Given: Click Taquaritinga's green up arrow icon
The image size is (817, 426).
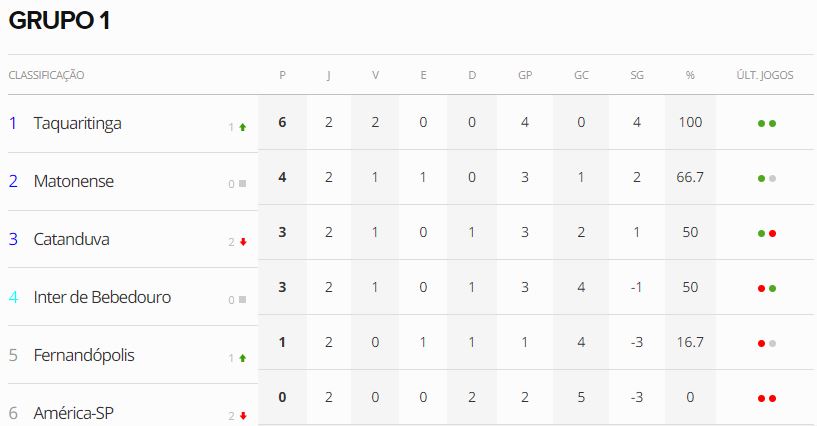Looking at the screenshot, I should point(242,127).
